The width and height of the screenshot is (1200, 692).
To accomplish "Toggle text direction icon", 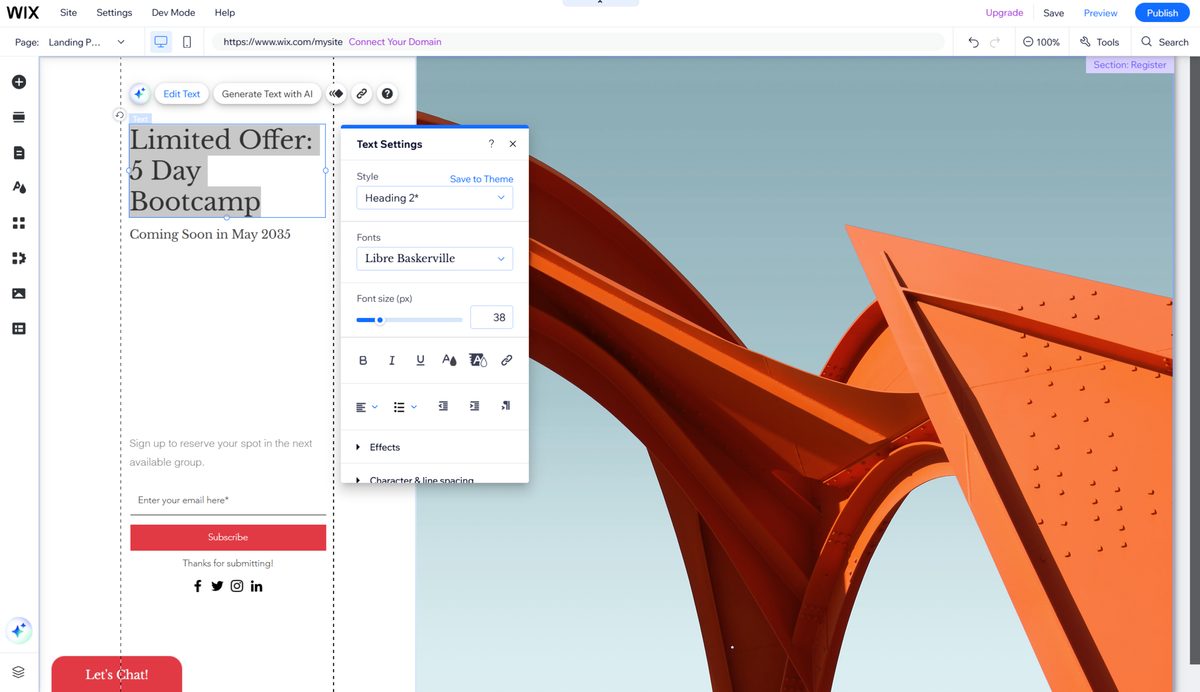I will click(x=506, y=406).
